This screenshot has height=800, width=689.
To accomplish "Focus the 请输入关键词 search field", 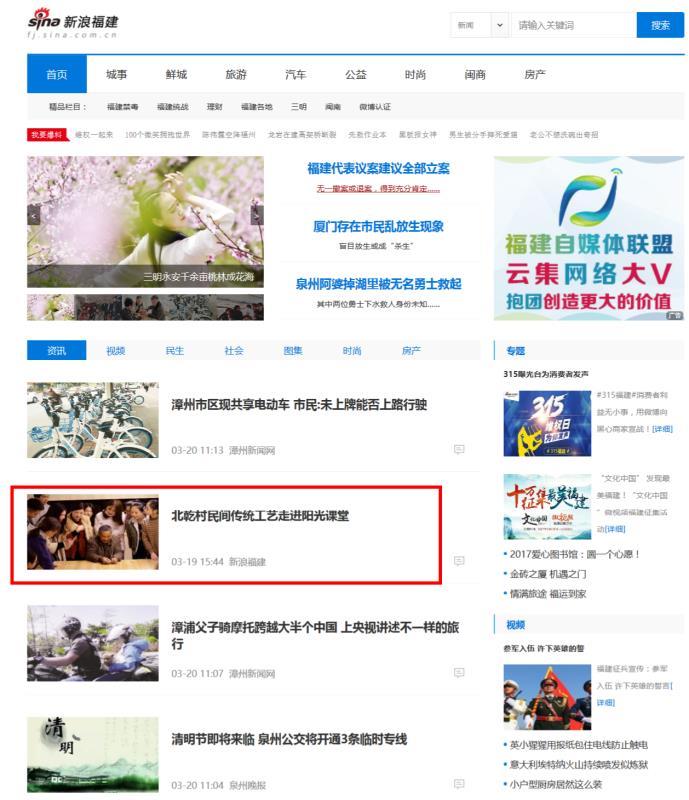I will coord(574,25).
